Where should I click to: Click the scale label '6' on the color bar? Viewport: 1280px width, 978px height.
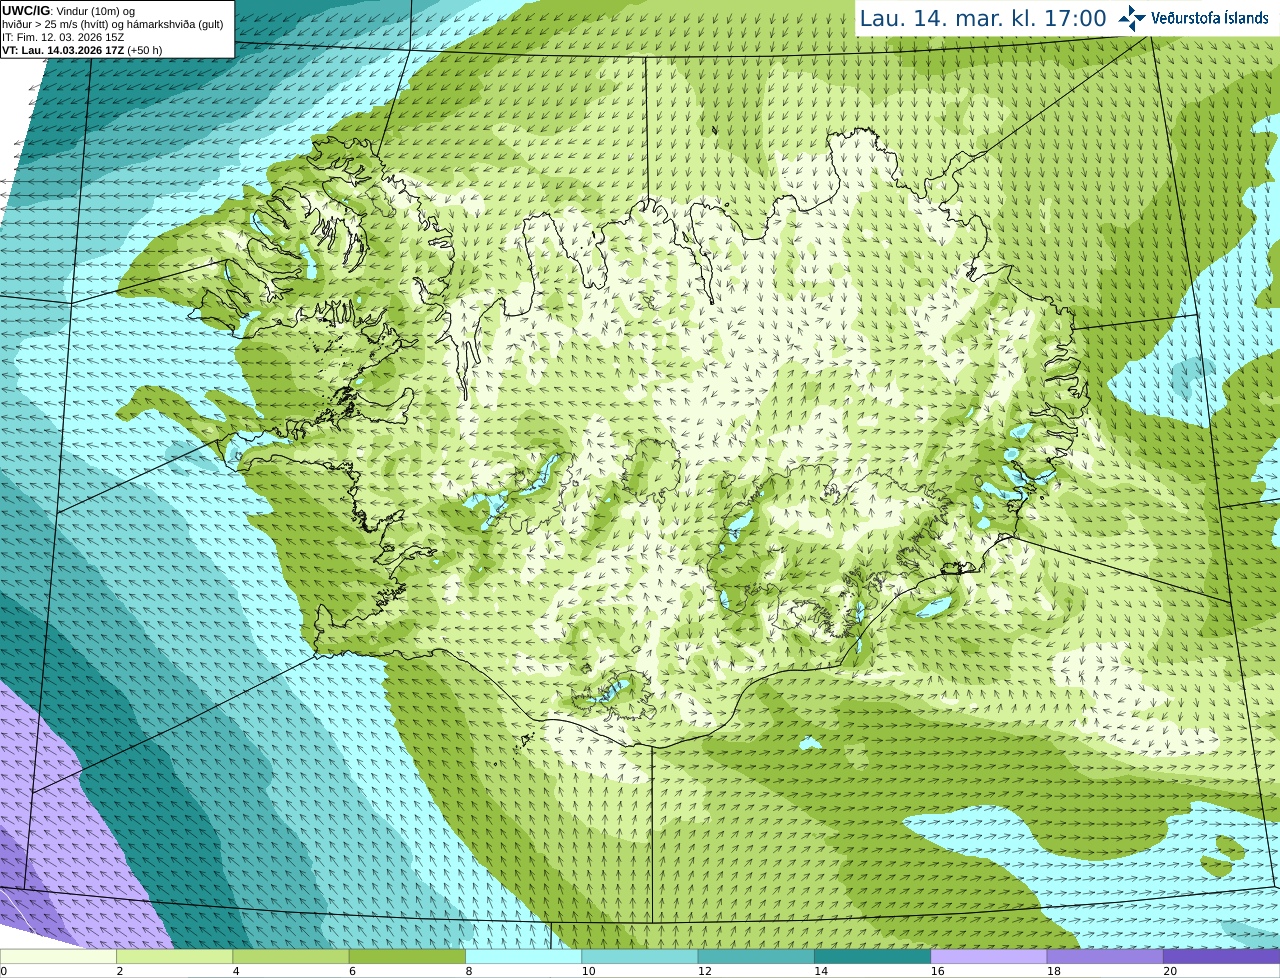[353, 971]
